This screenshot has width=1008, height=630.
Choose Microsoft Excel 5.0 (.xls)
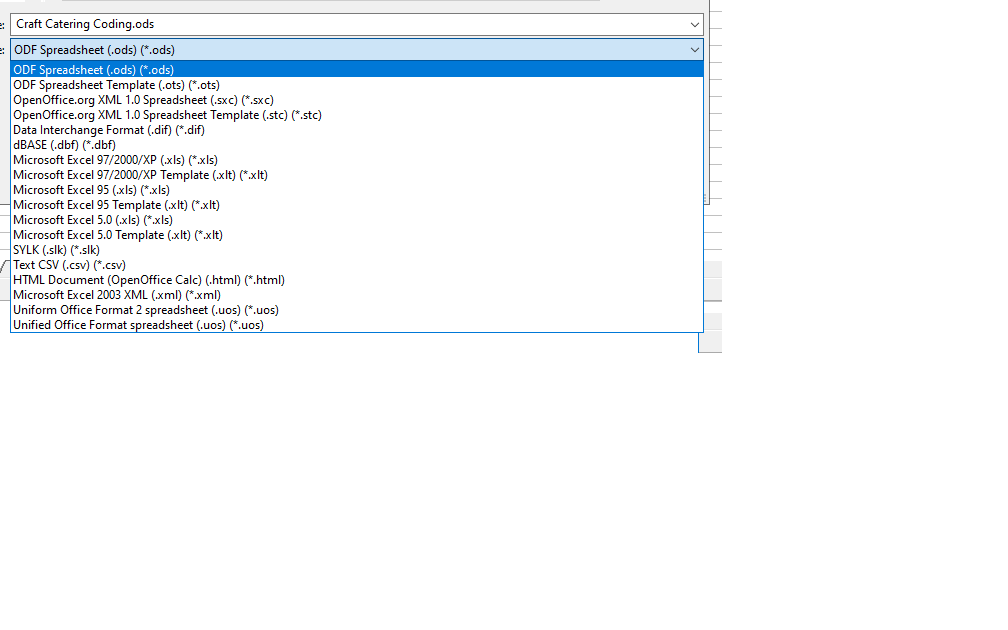[357, 220]
